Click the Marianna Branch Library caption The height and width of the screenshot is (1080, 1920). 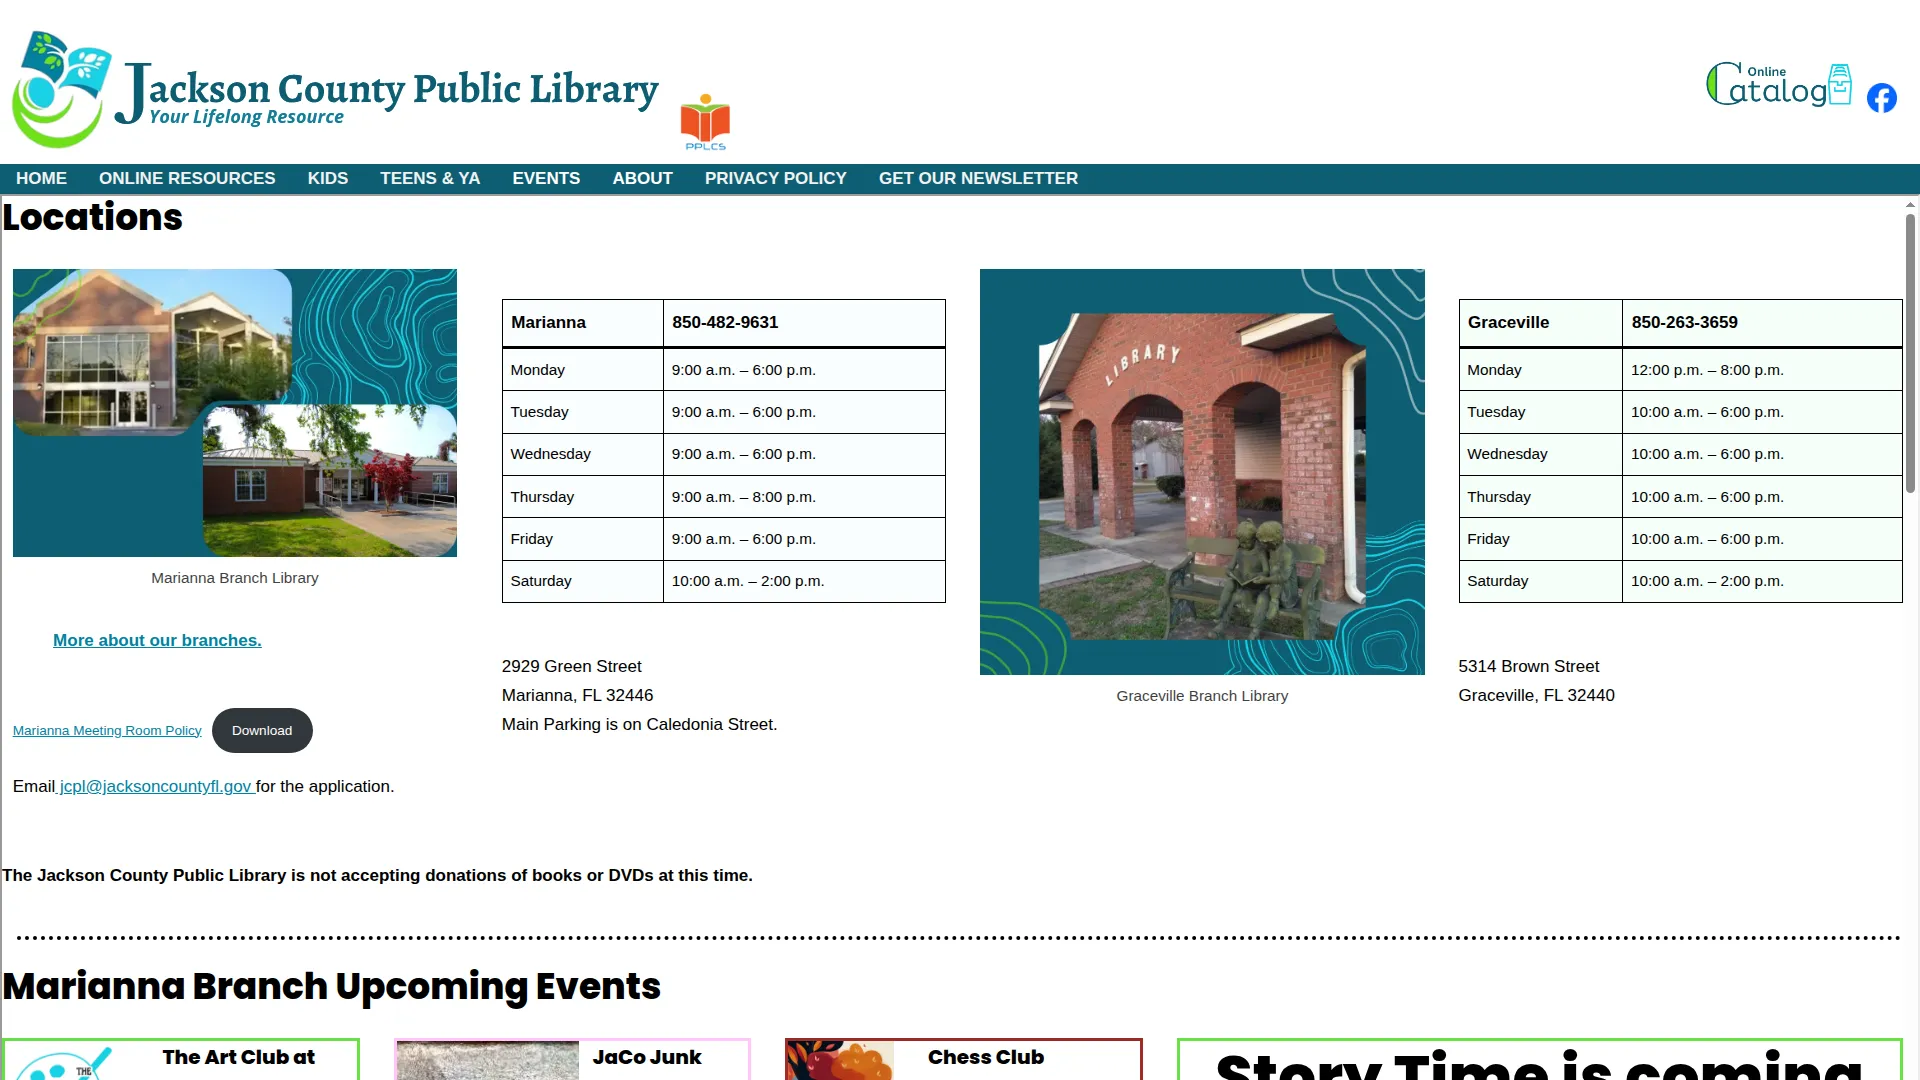click(235, 578)
